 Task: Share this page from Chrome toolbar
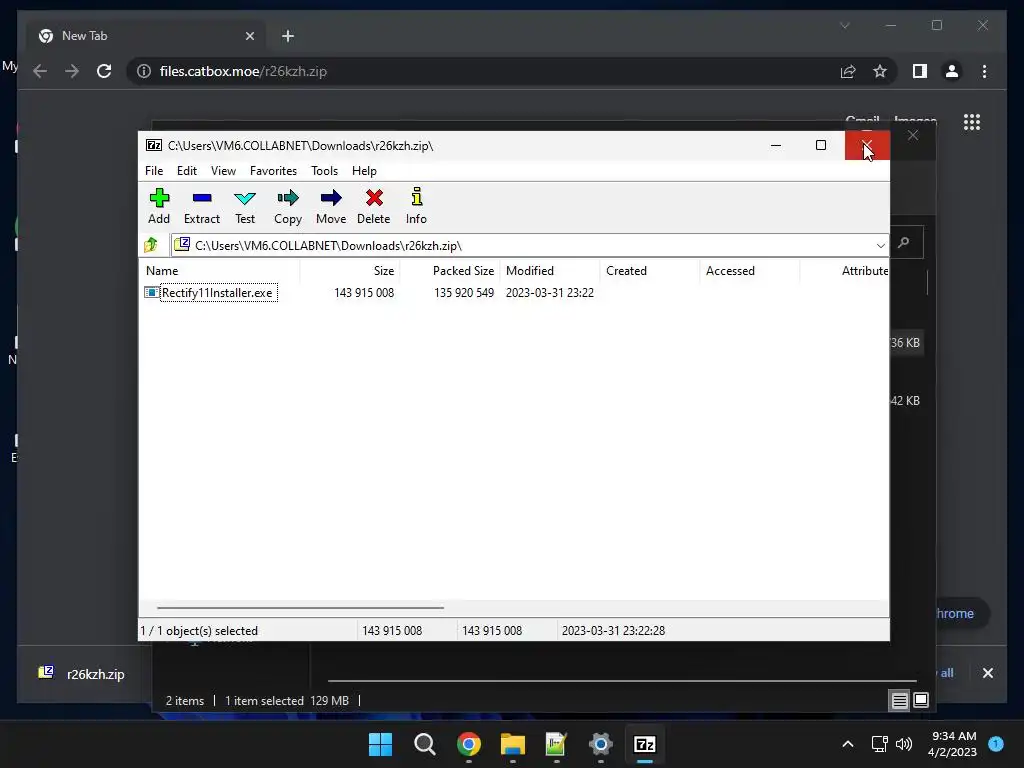pos(848,71)
